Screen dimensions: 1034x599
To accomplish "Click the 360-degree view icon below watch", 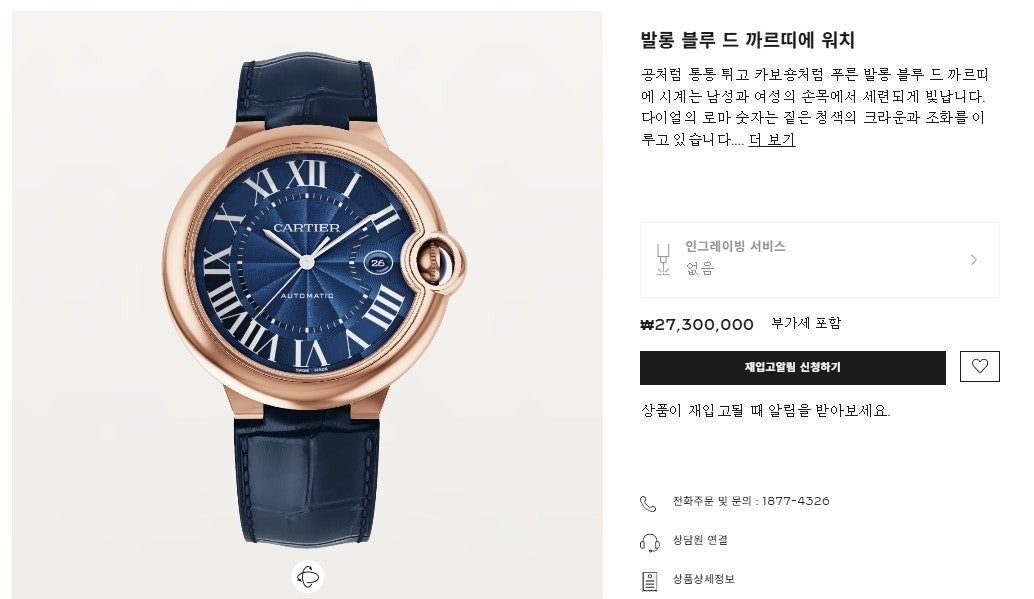I will pos(307,577).
